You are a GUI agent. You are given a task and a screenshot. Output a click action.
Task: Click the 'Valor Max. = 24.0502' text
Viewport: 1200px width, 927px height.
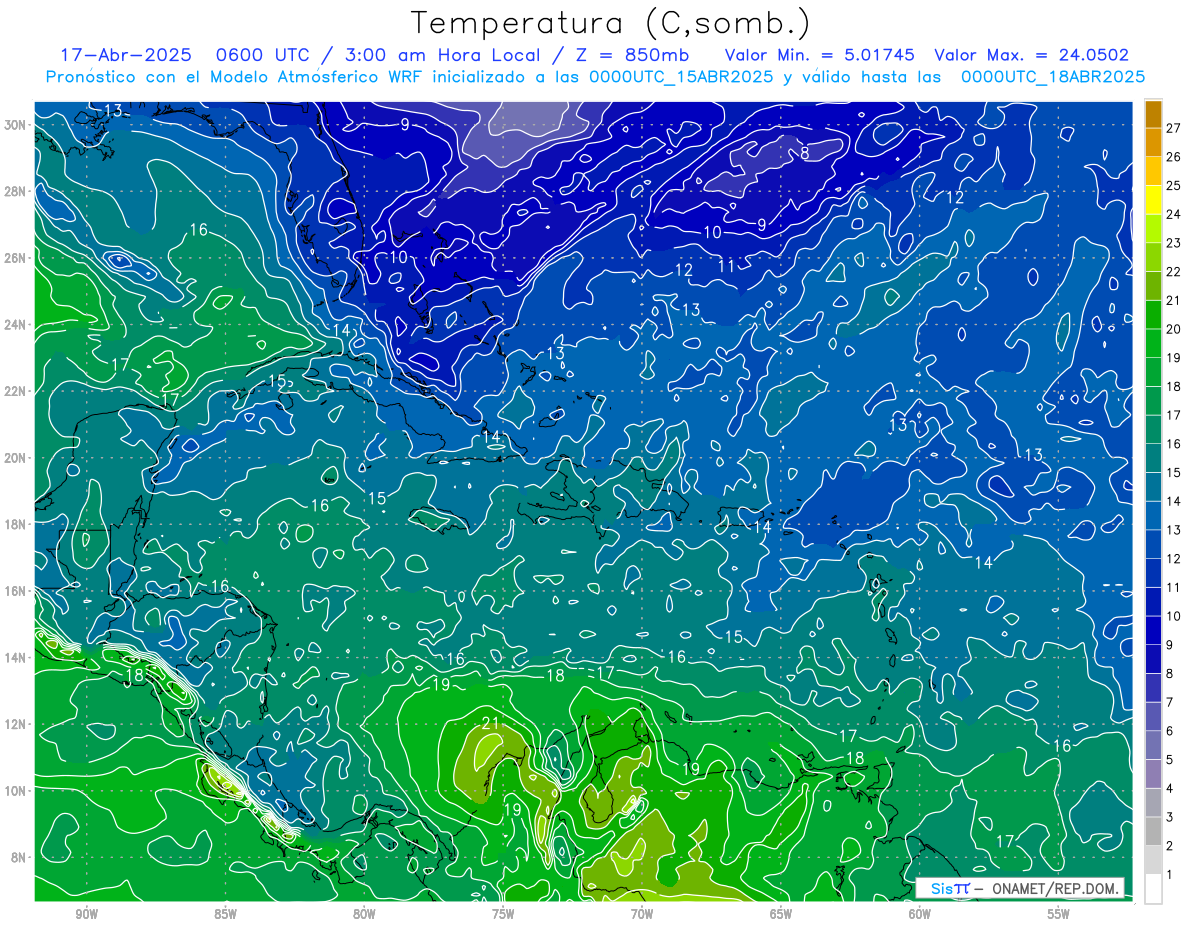tap(1031, 55)
